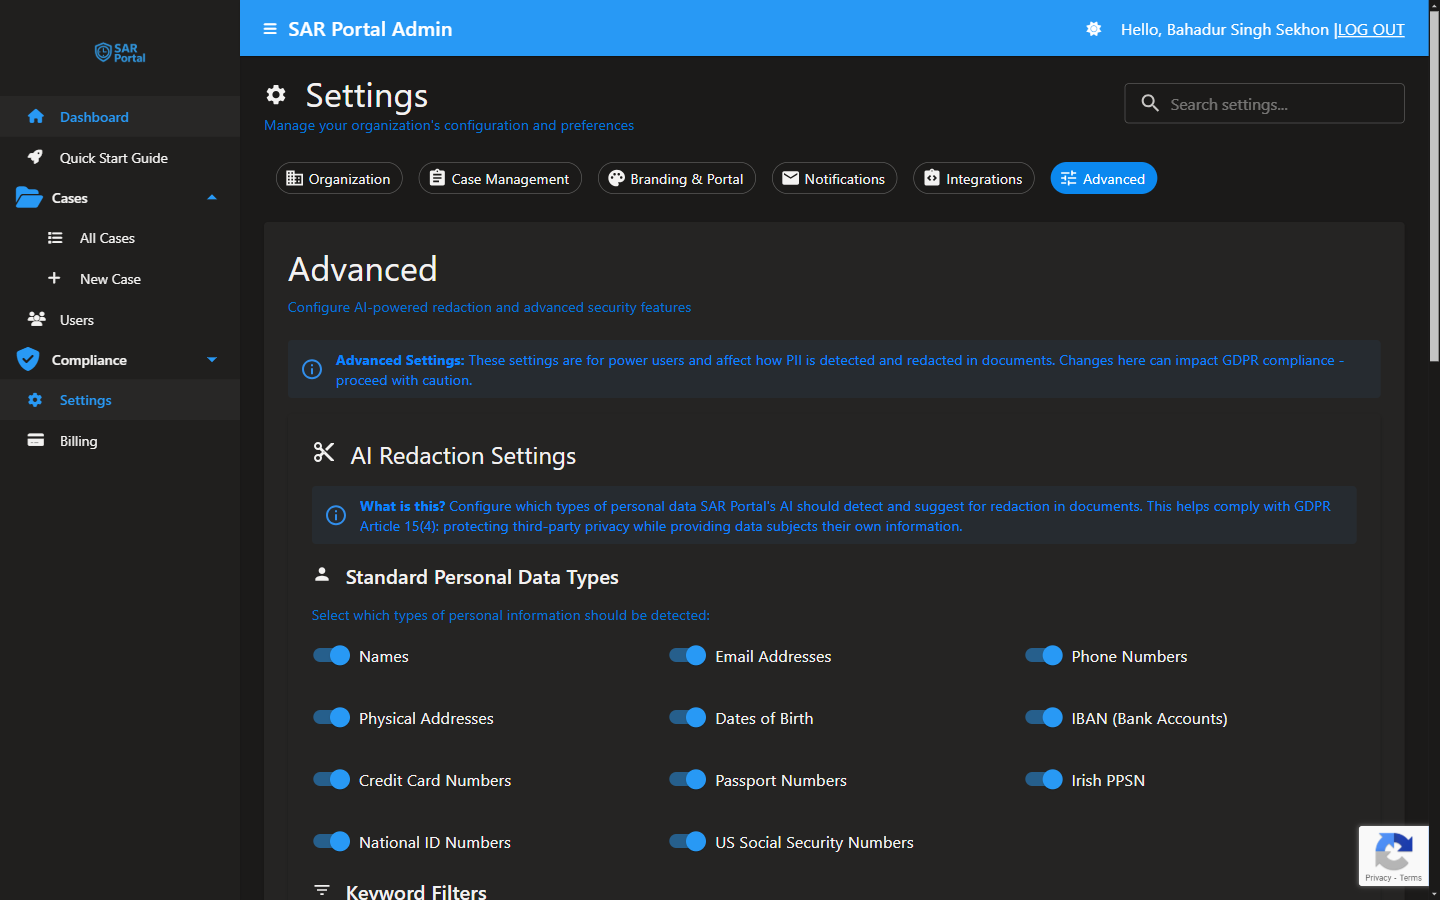Viewport: 1440px width, 900px height.
Task: Open the settings gear icon in top bar
Action: [x=1093, y=29]
